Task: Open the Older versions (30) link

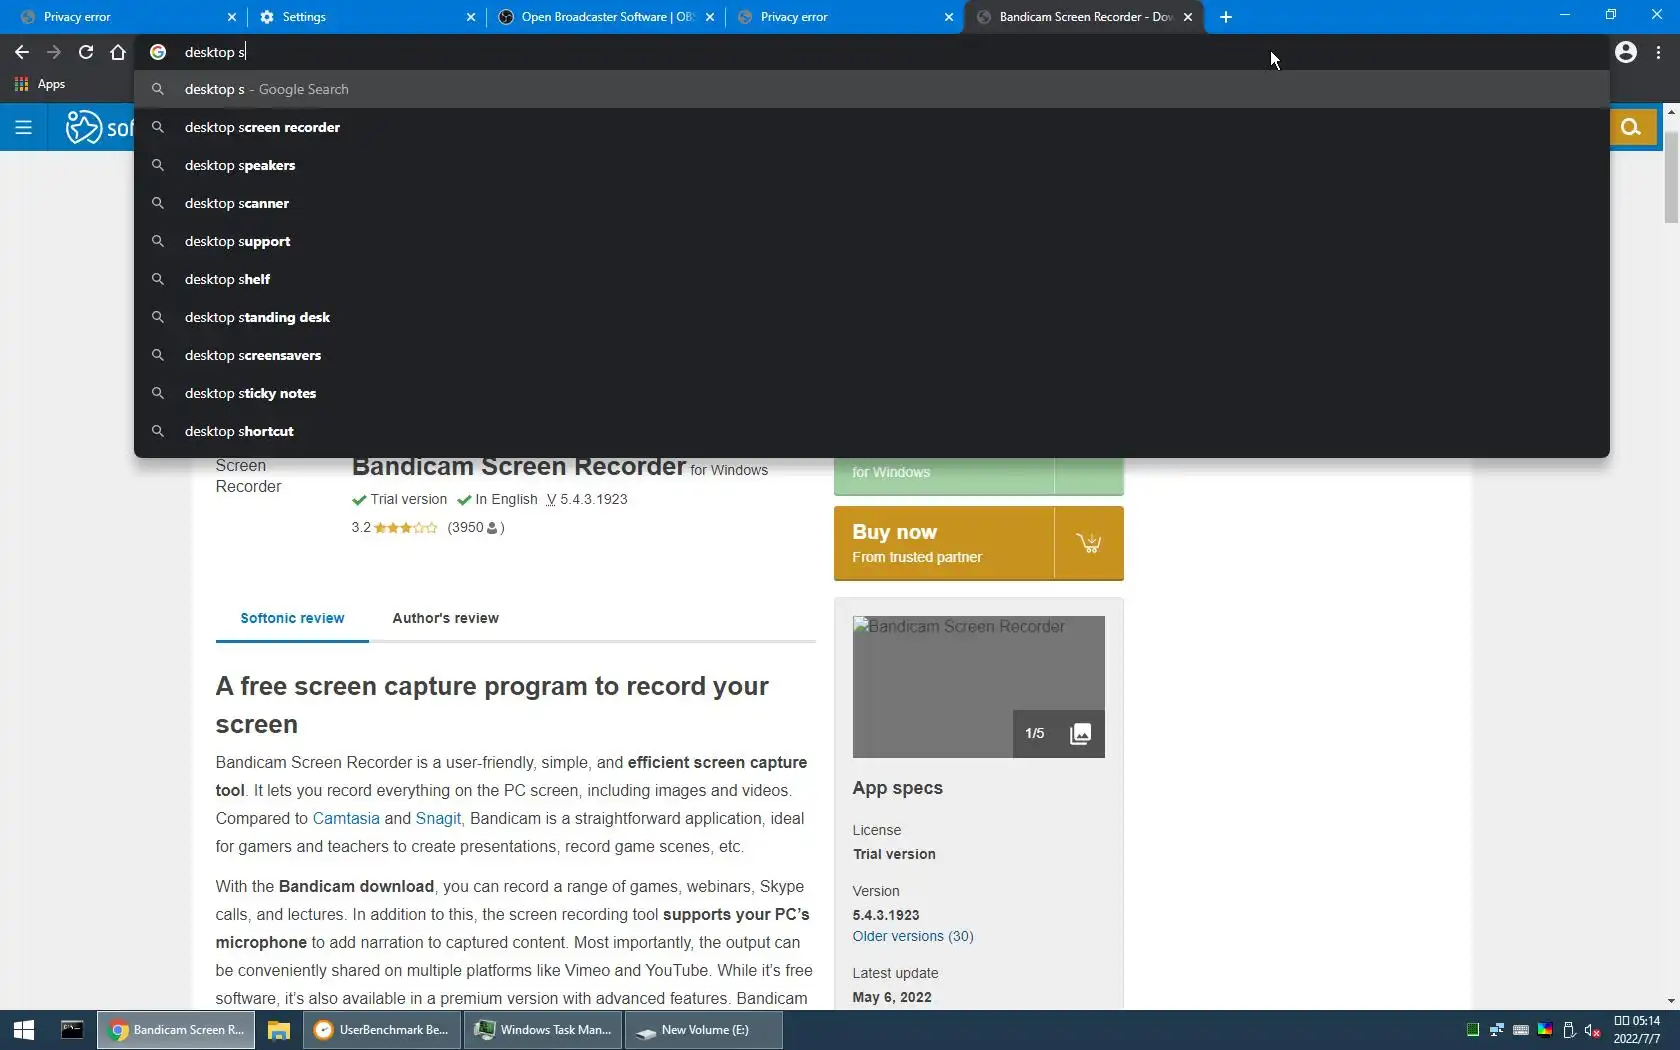Action: pyautogui.click(x=913, y=936)
